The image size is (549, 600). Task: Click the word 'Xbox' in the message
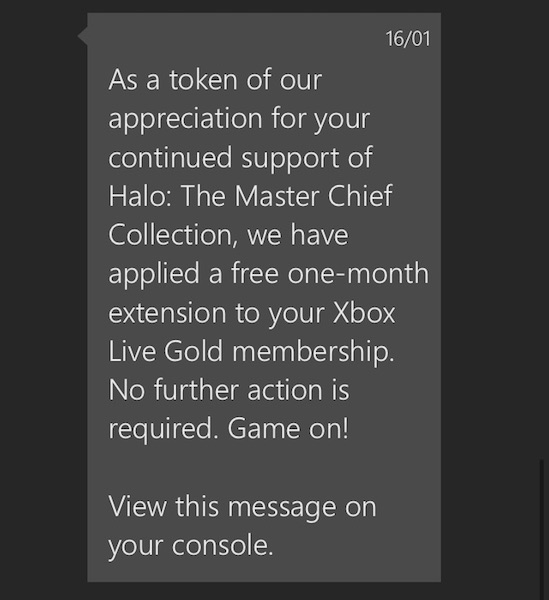click(363, 313)
